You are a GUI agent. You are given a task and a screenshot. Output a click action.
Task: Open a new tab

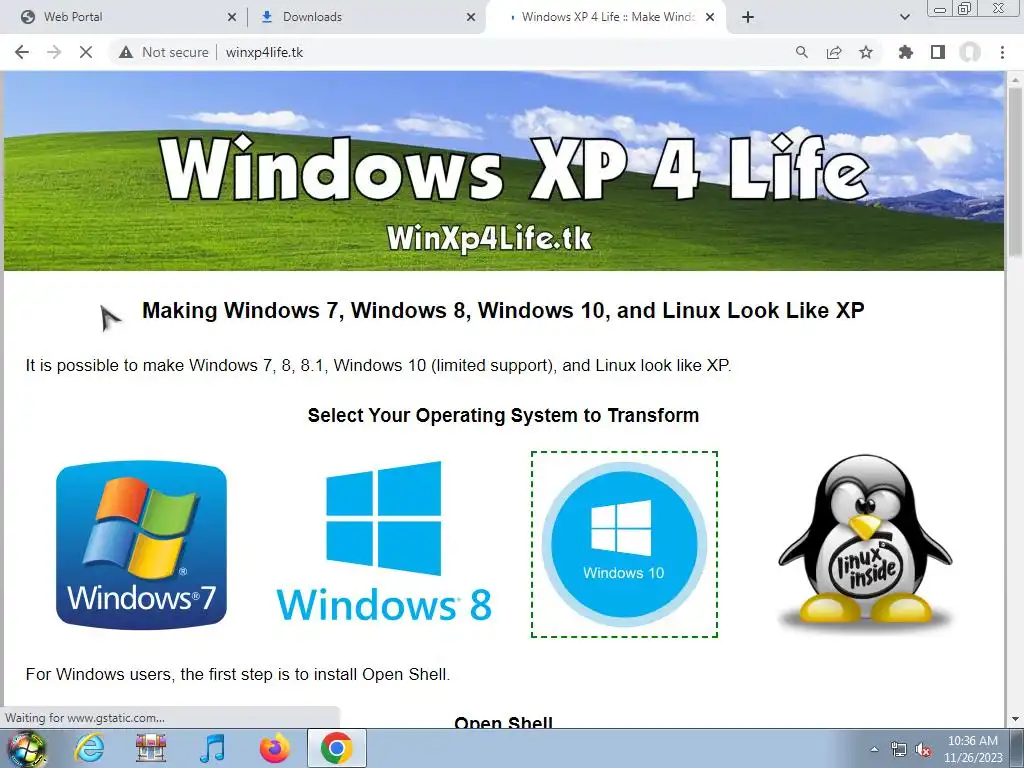pos(748,17)
